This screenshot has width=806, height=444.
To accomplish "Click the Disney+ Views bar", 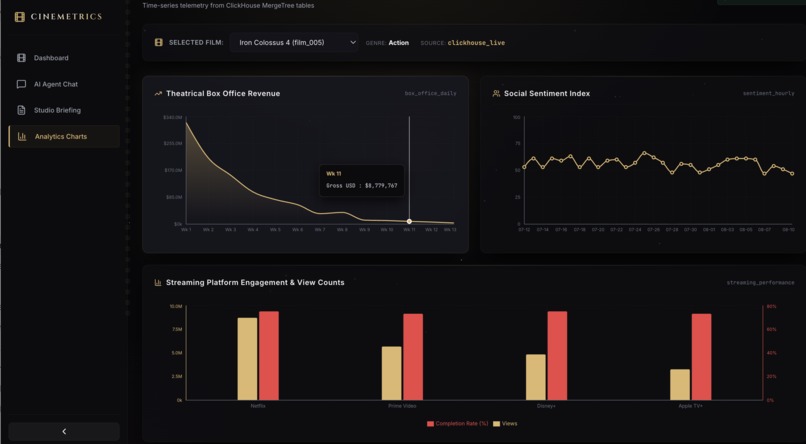I will tap(536, 377).
